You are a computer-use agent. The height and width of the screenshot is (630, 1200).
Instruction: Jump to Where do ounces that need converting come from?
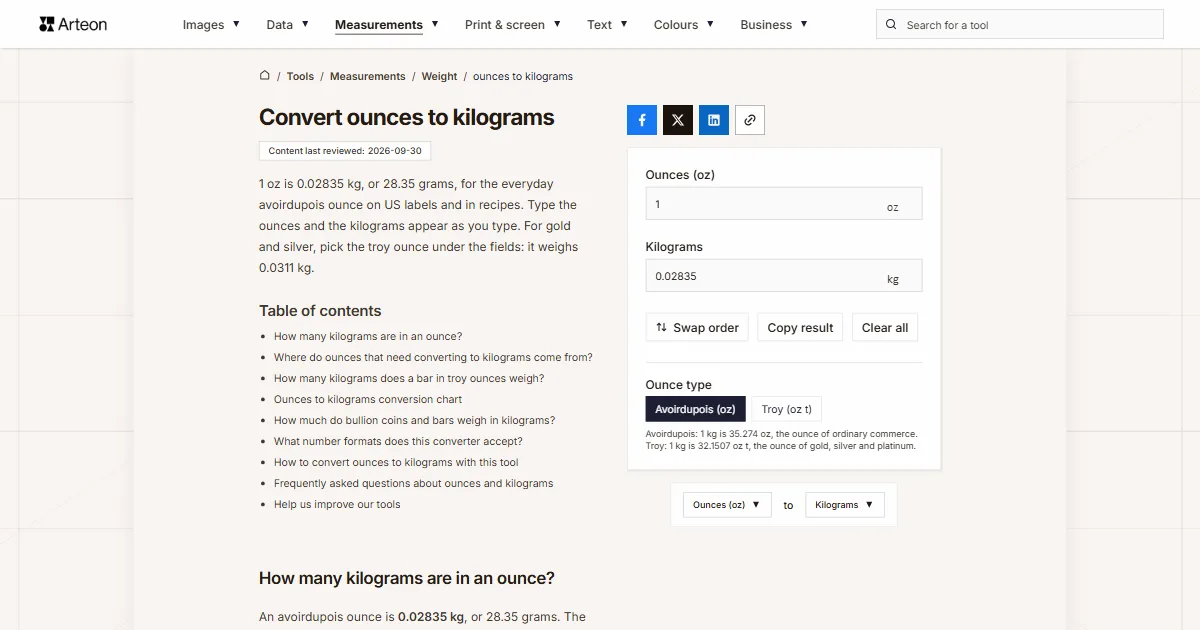coord(433,357)
